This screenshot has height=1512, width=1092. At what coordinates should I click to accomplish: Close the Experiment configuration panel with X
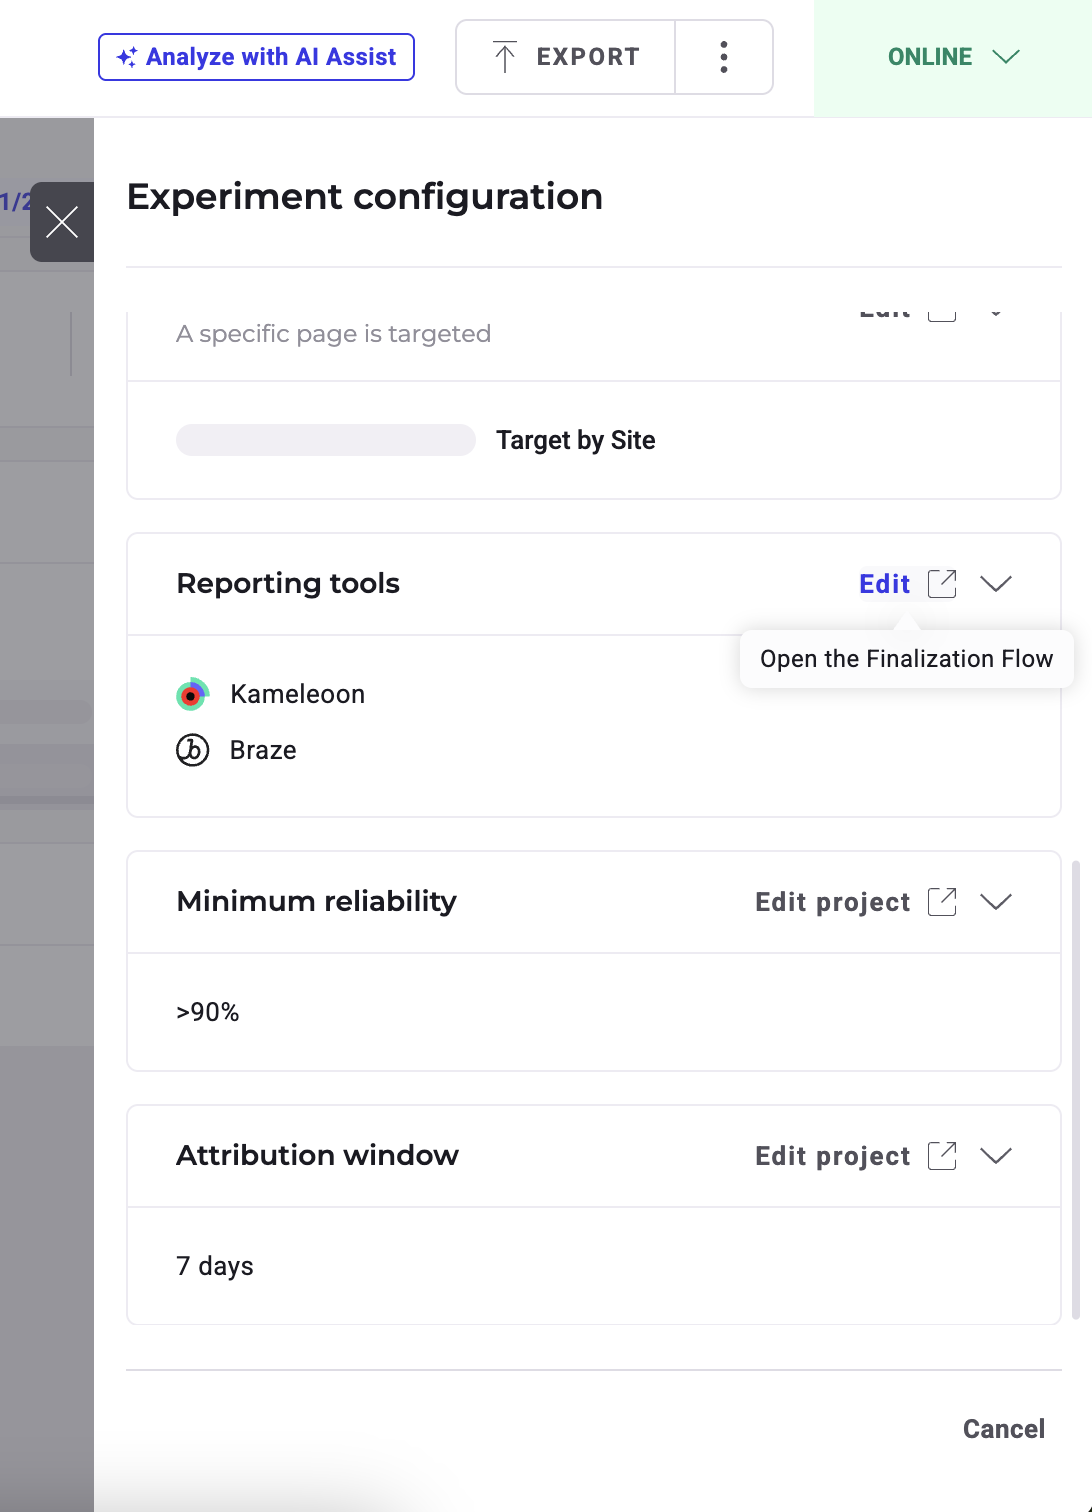62,222
